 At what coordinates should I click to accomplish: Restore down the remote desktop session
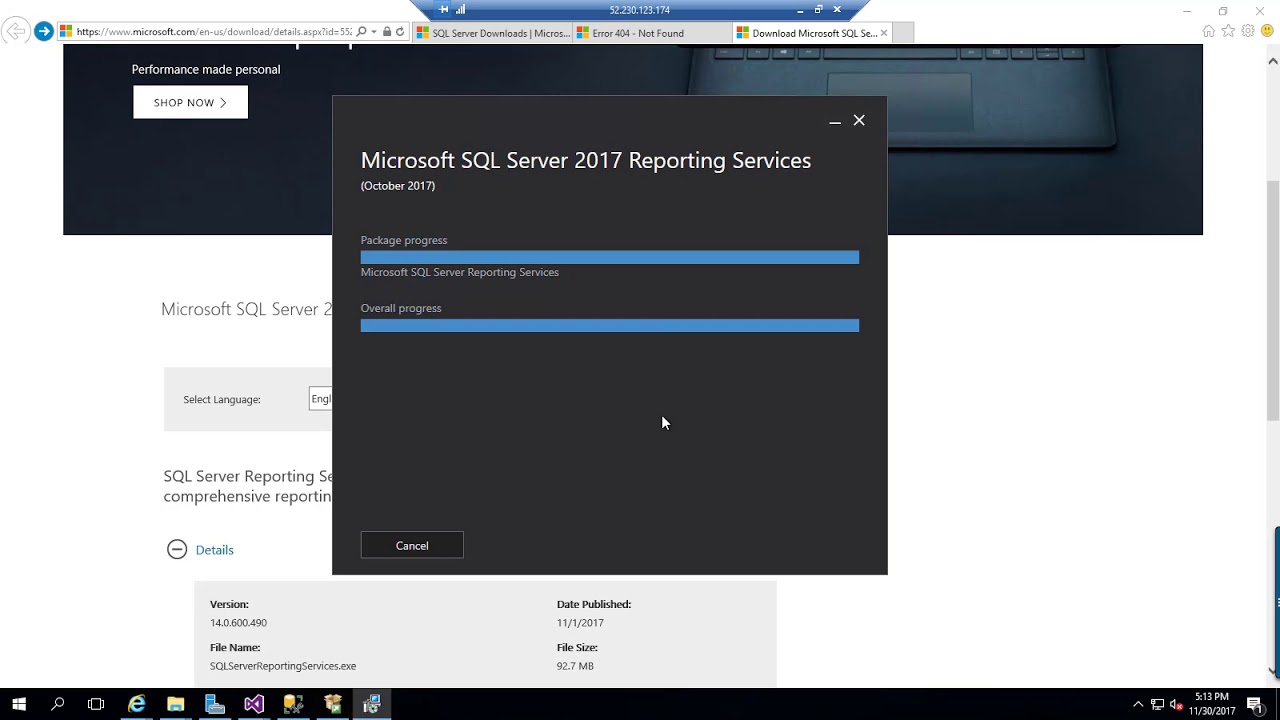[818, 10]
